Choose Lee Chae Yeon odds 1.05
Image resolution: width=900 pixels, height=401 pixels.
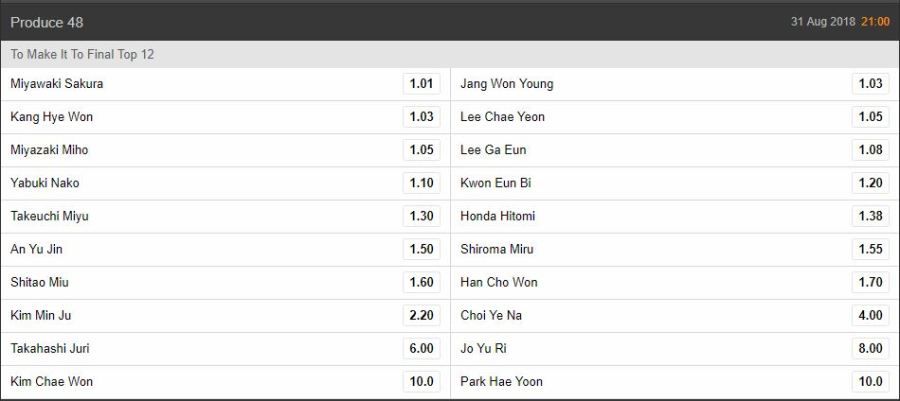point(871,117)
